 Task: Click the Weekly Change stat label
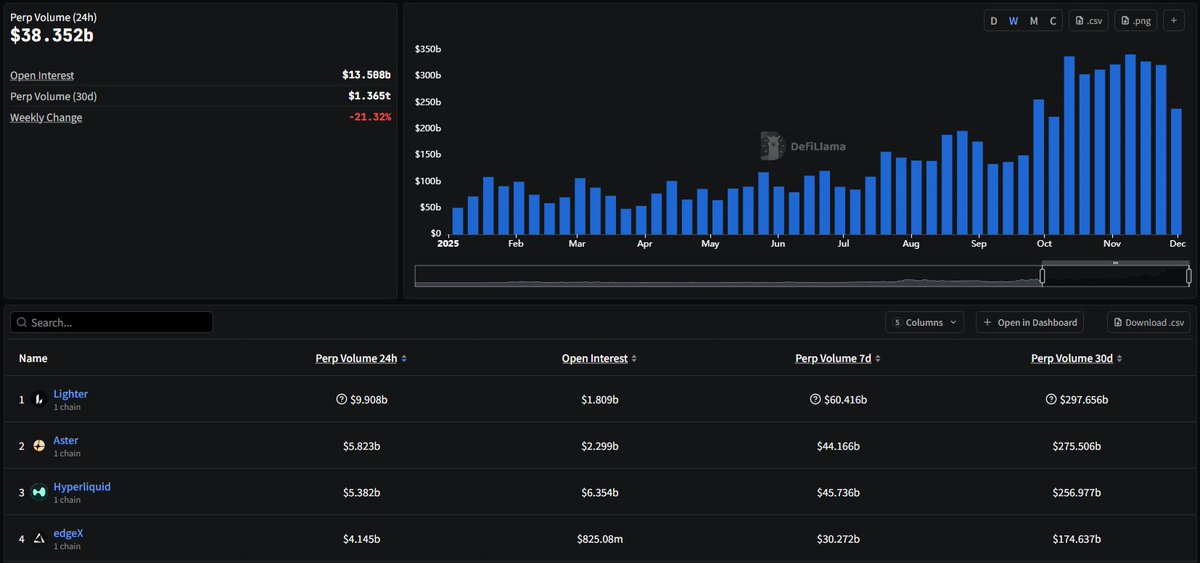click(46, 117)
